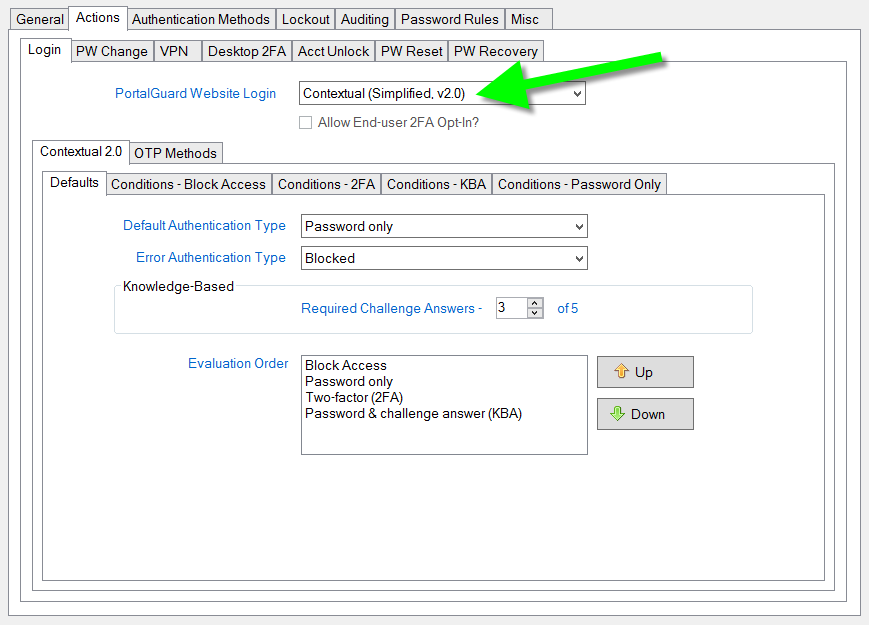
Task: Click the Up button
Action: coord(645,372)
